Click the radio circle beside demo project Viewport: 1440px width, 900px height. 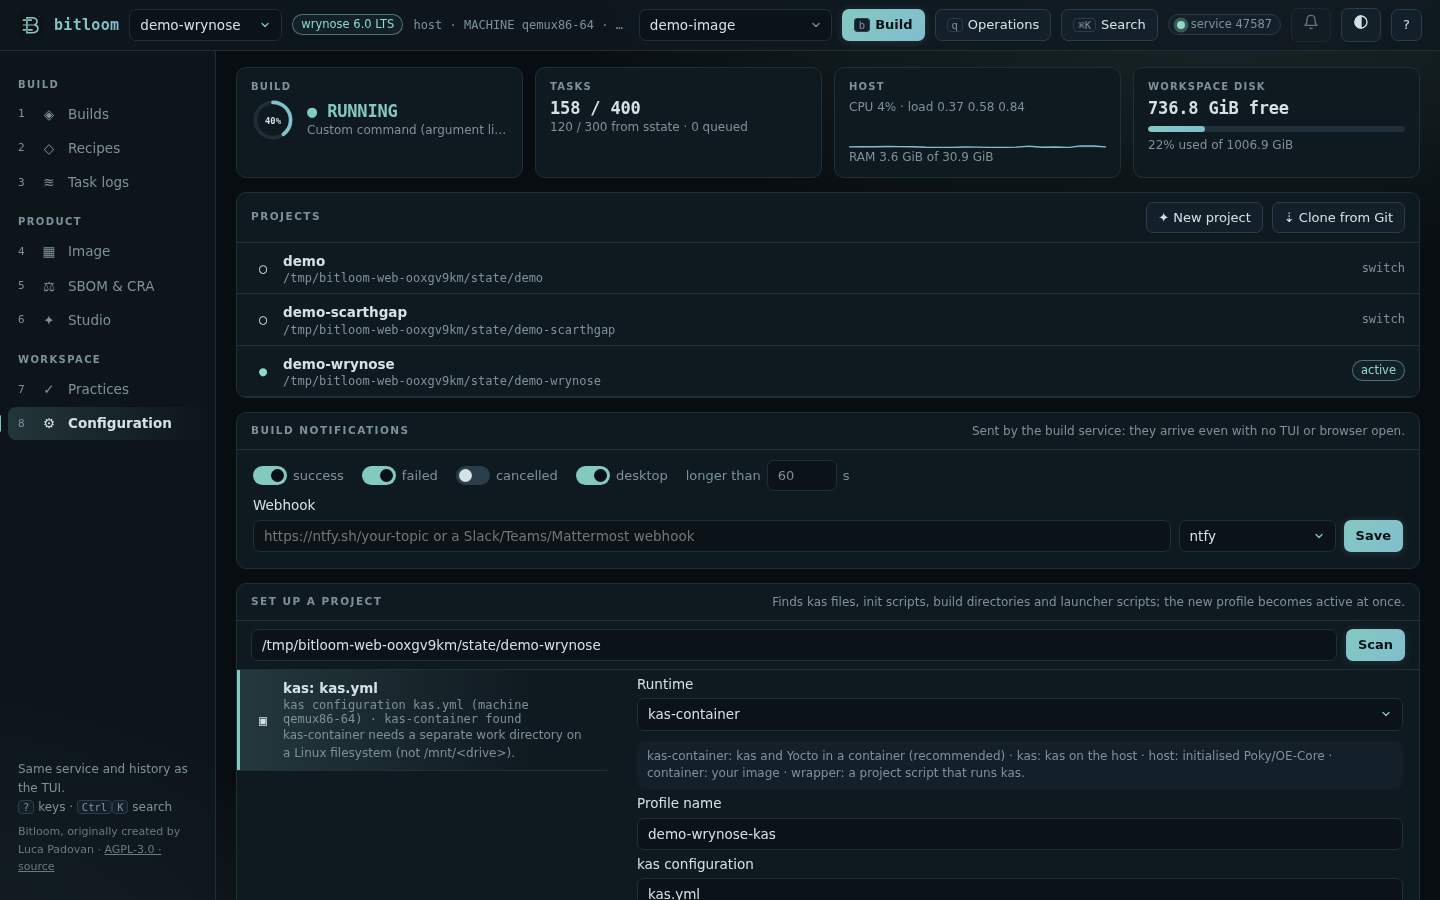(x=263, y=270)
